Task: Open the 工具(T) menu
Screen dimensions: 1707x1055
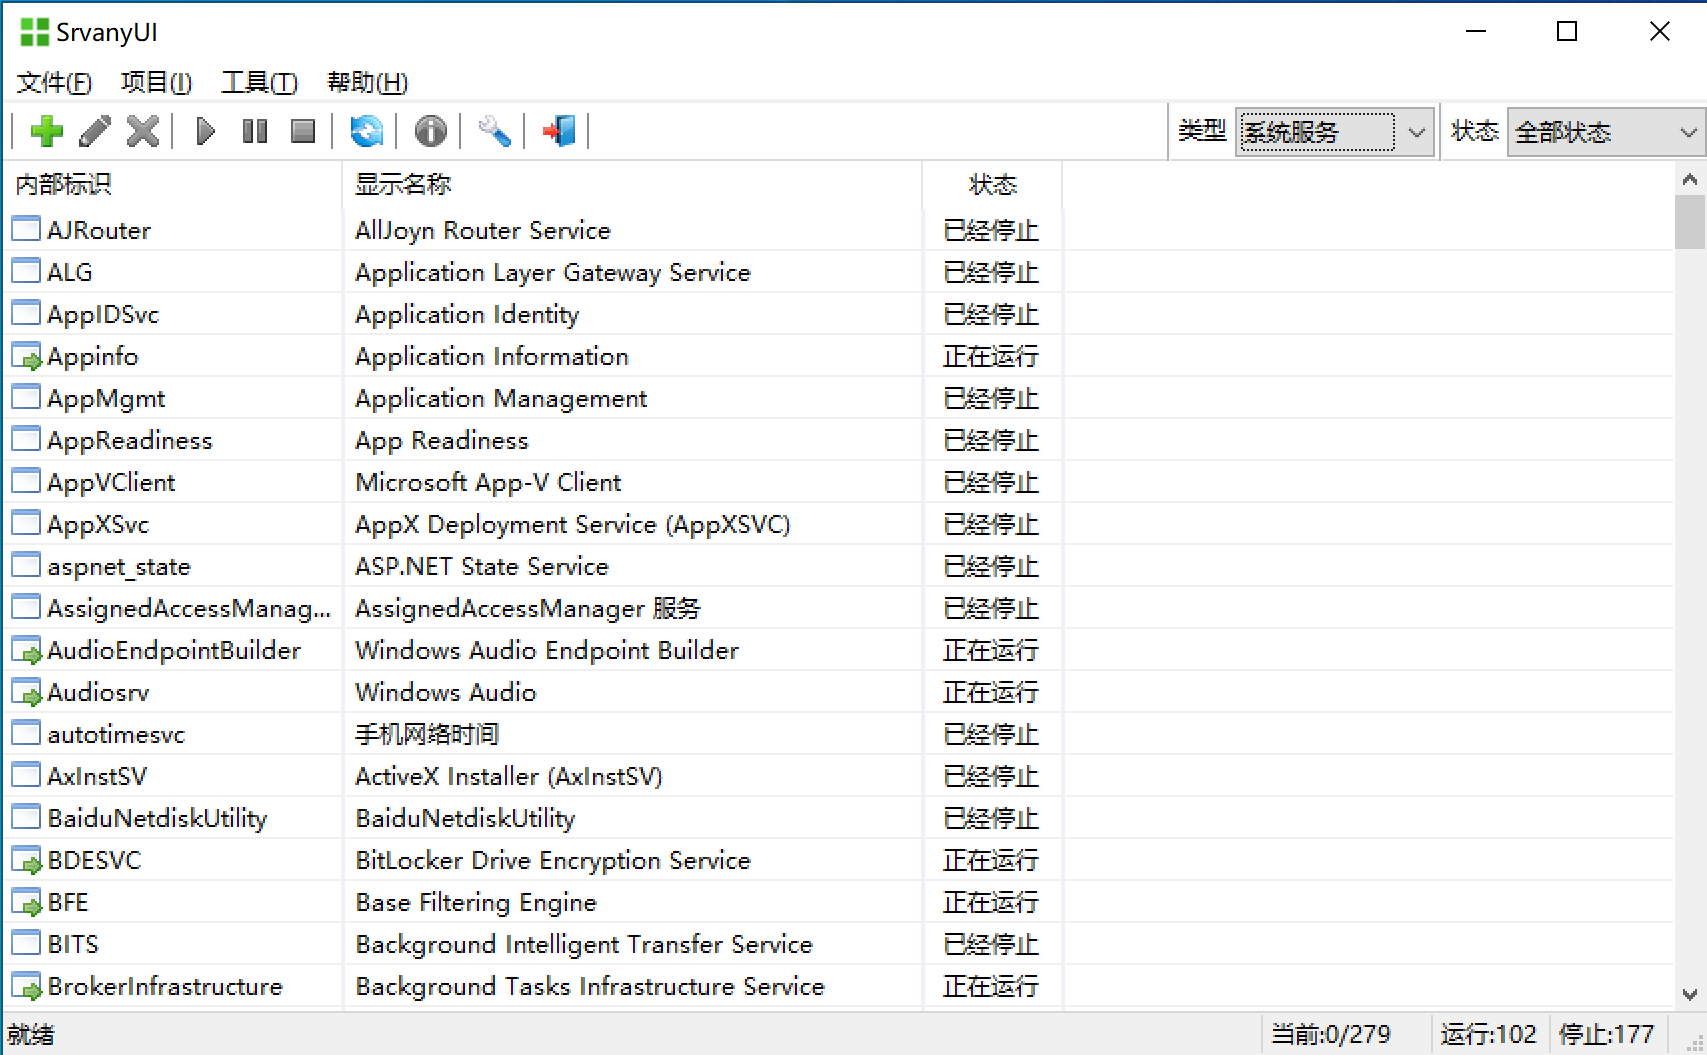Action: pyautogui.click(x=259, y=82)
